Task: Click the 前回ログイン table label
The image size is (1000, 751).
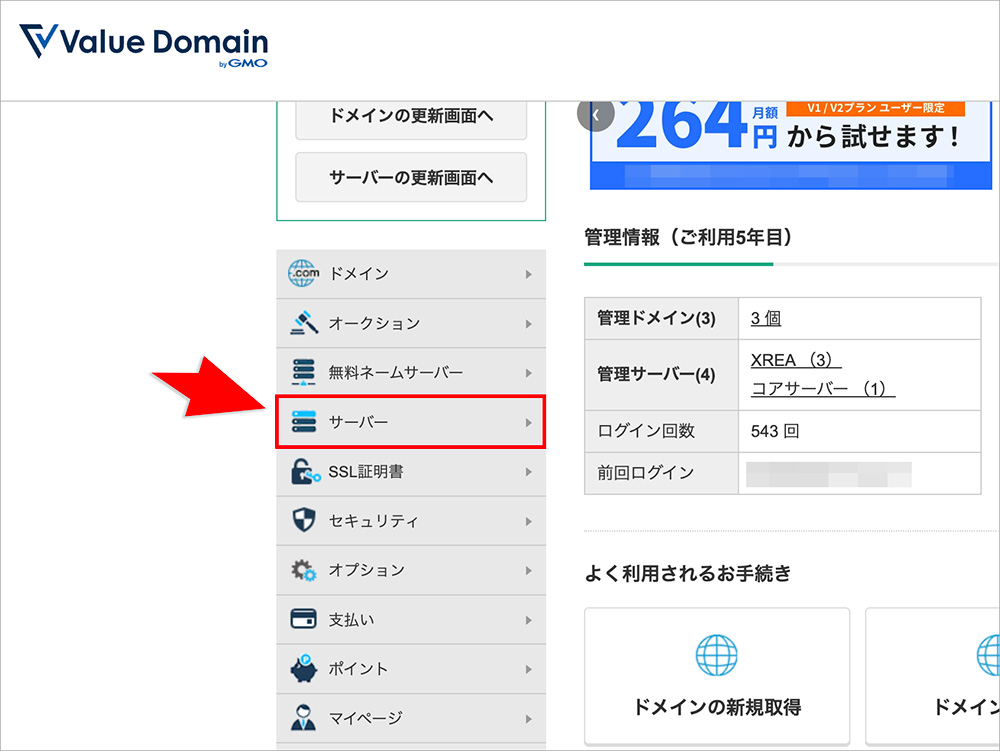Action: [645, 472]
